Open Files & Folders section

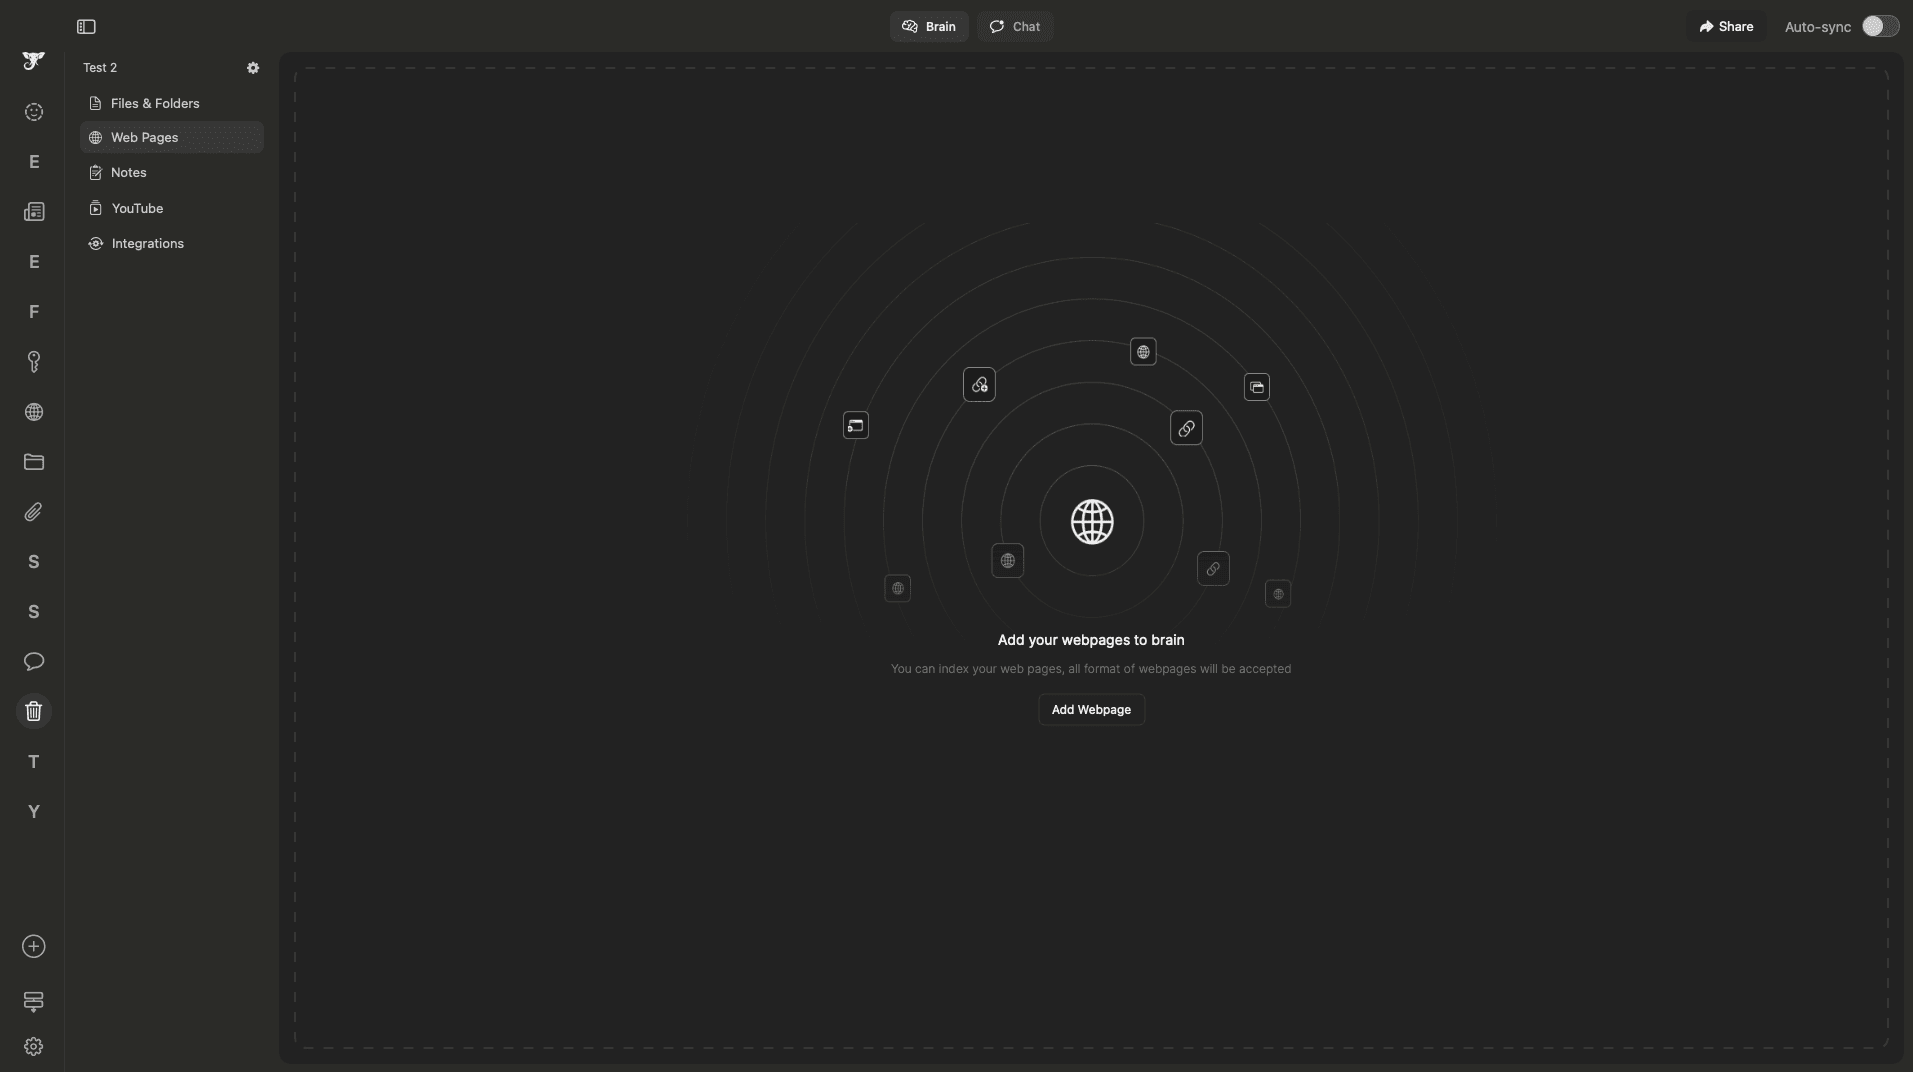[155, 104]
